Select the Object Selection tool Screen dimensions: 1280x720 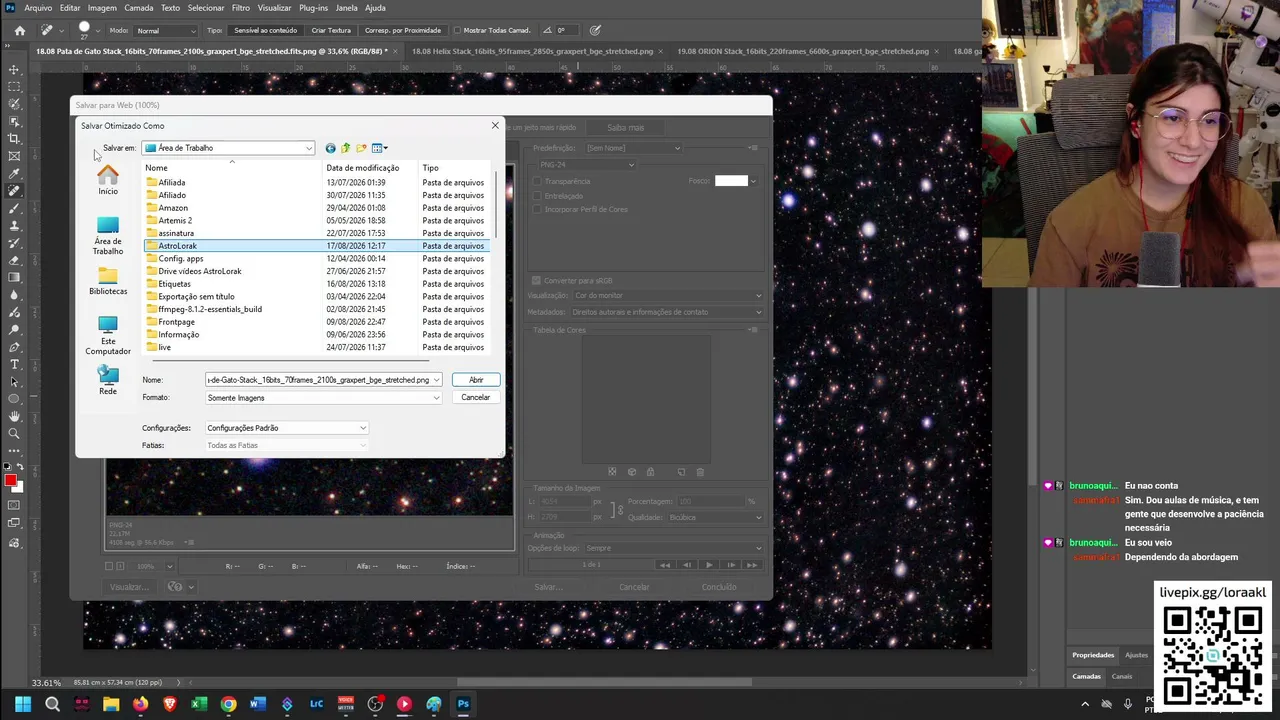14,121
